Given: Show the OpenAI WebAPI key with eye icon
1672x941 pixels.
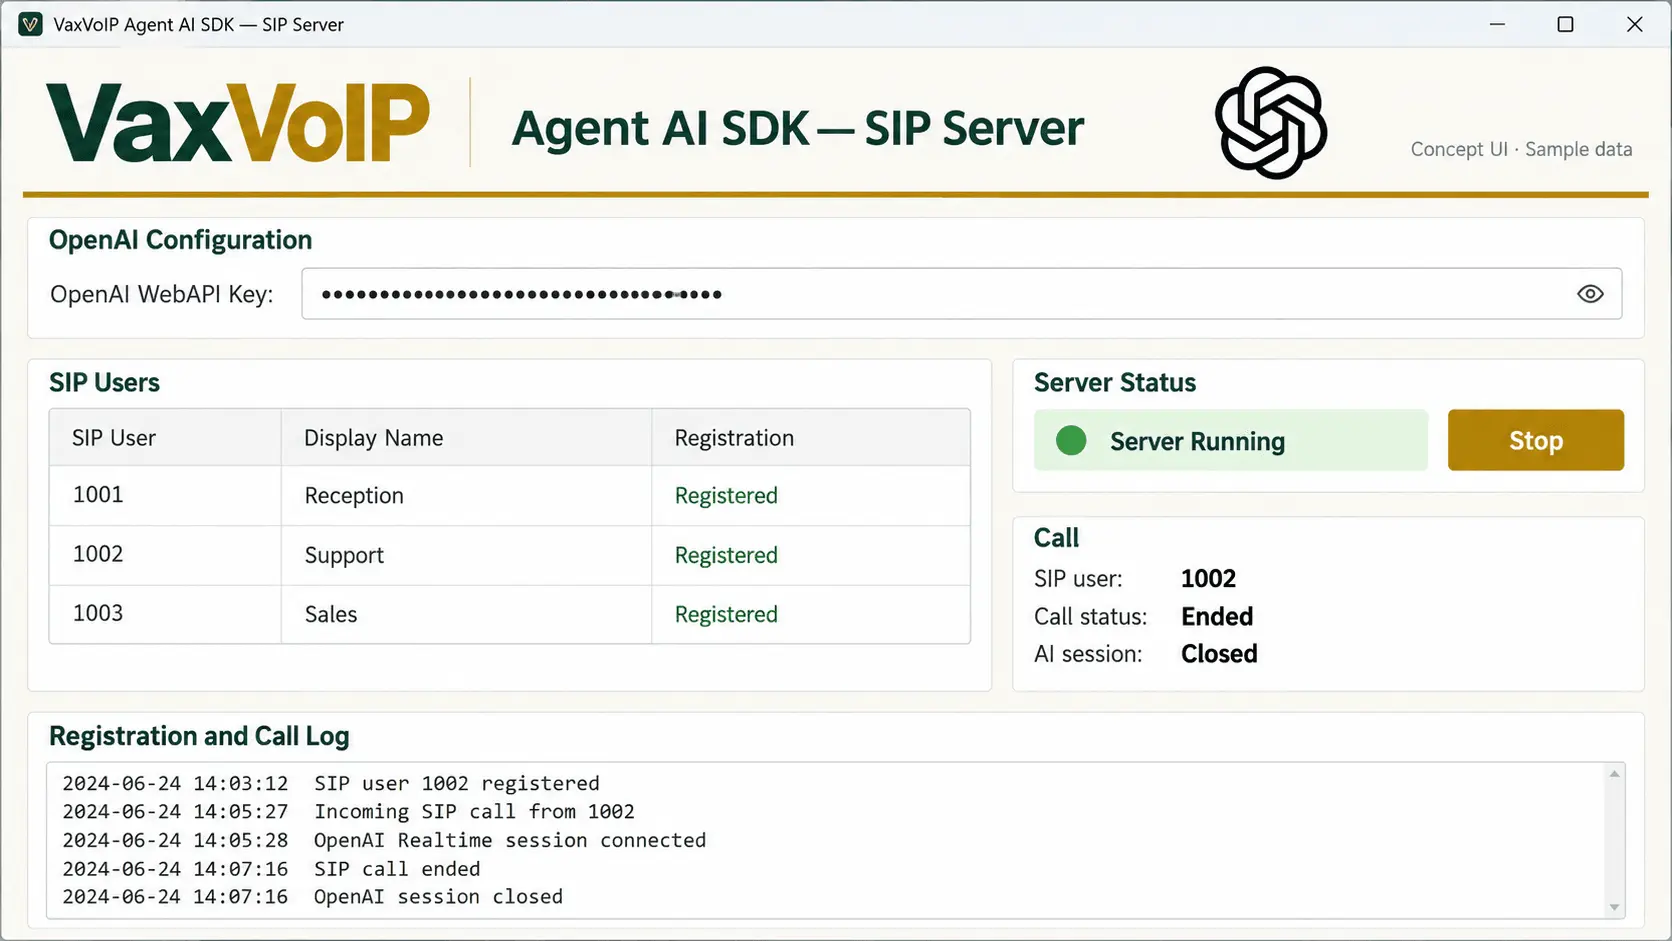Looking at the screenshot, I should pos(1590,294).
